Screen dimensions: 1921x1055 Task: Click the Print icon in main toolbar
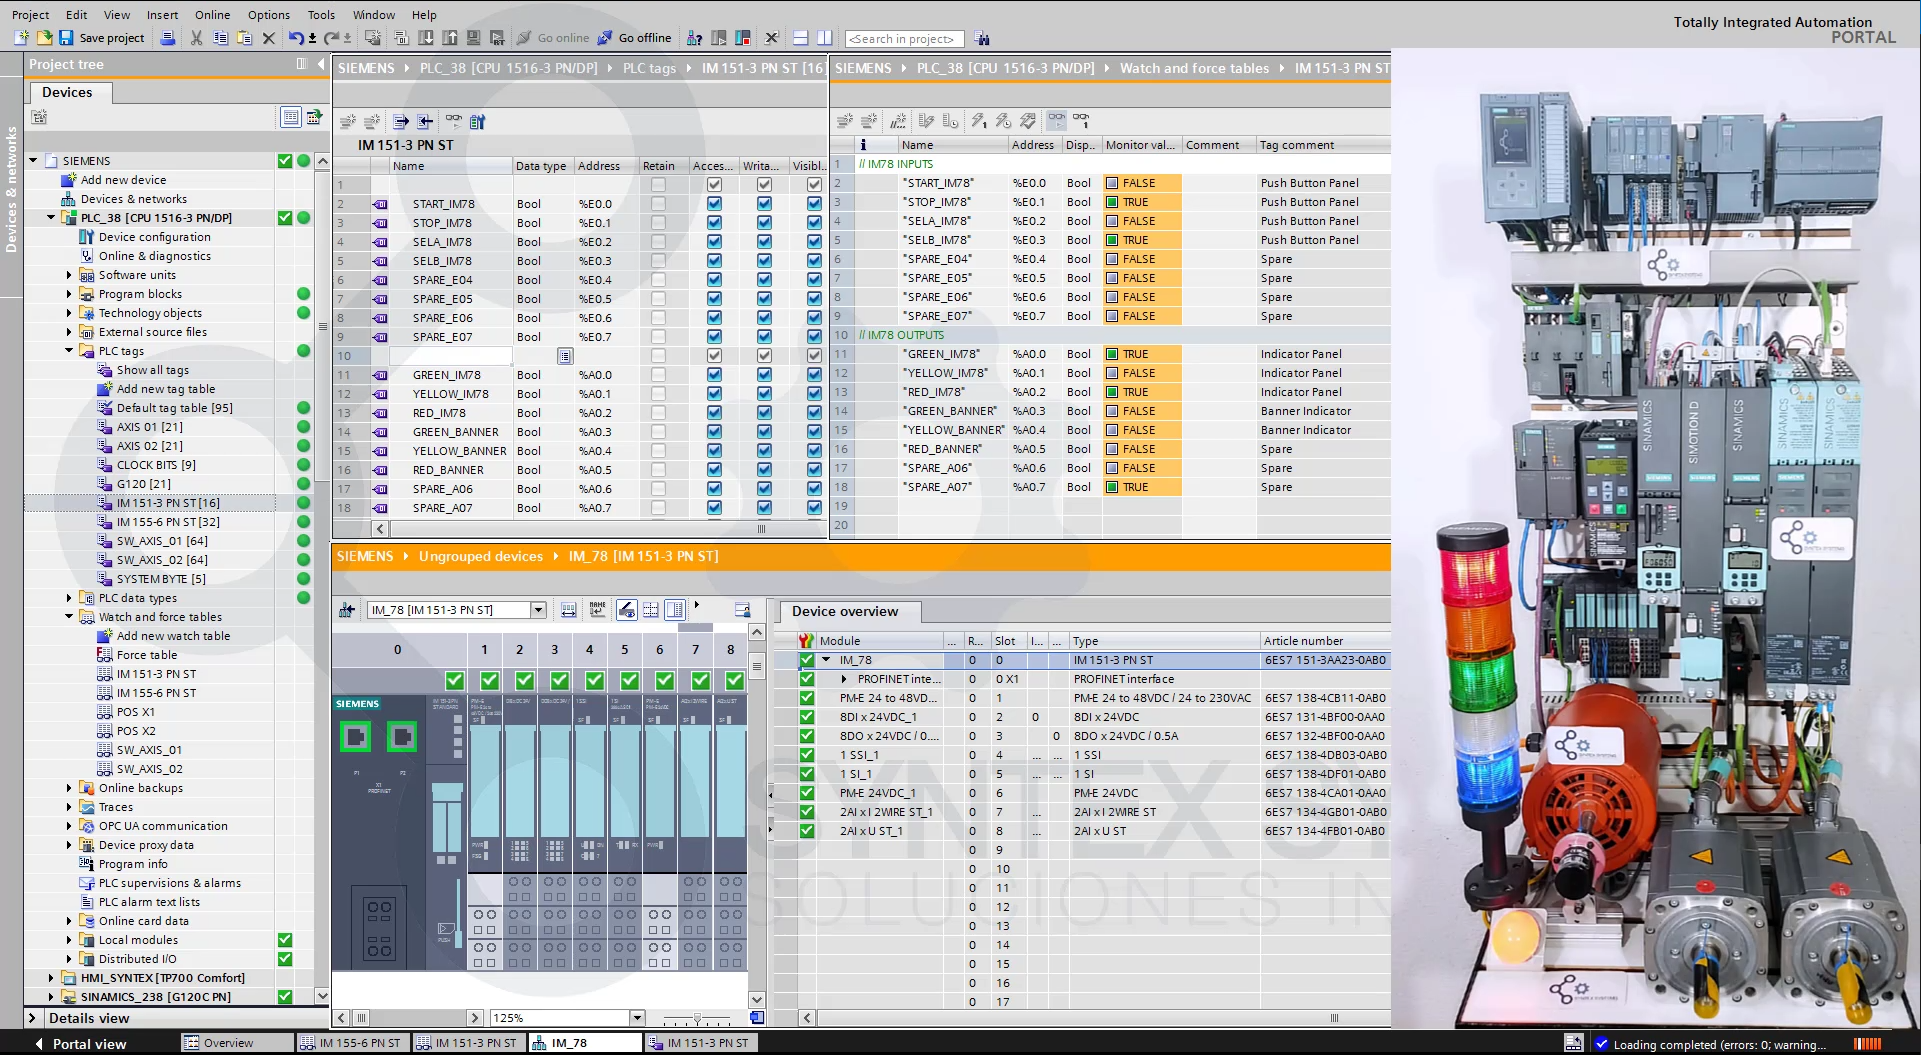click(x=168, y=38)
